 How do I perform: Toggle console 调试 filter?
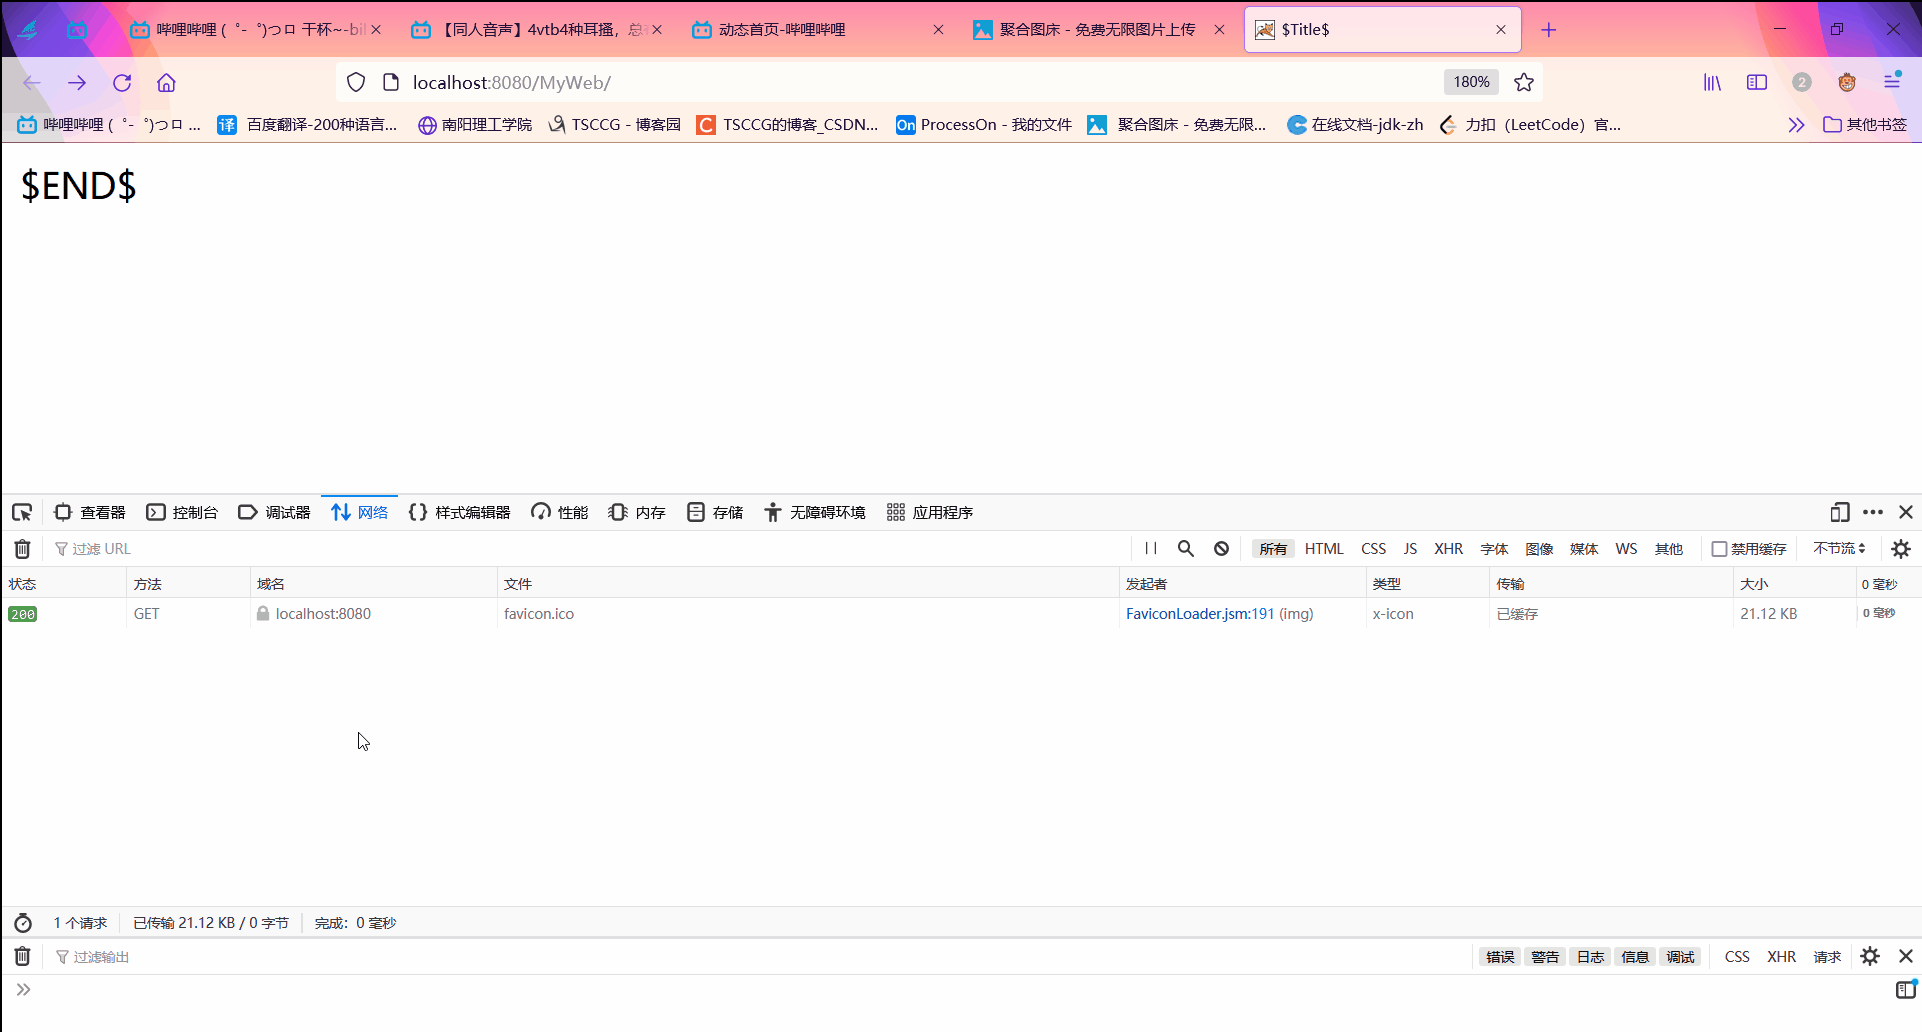pyautogui.click(x=1680, y=957)
